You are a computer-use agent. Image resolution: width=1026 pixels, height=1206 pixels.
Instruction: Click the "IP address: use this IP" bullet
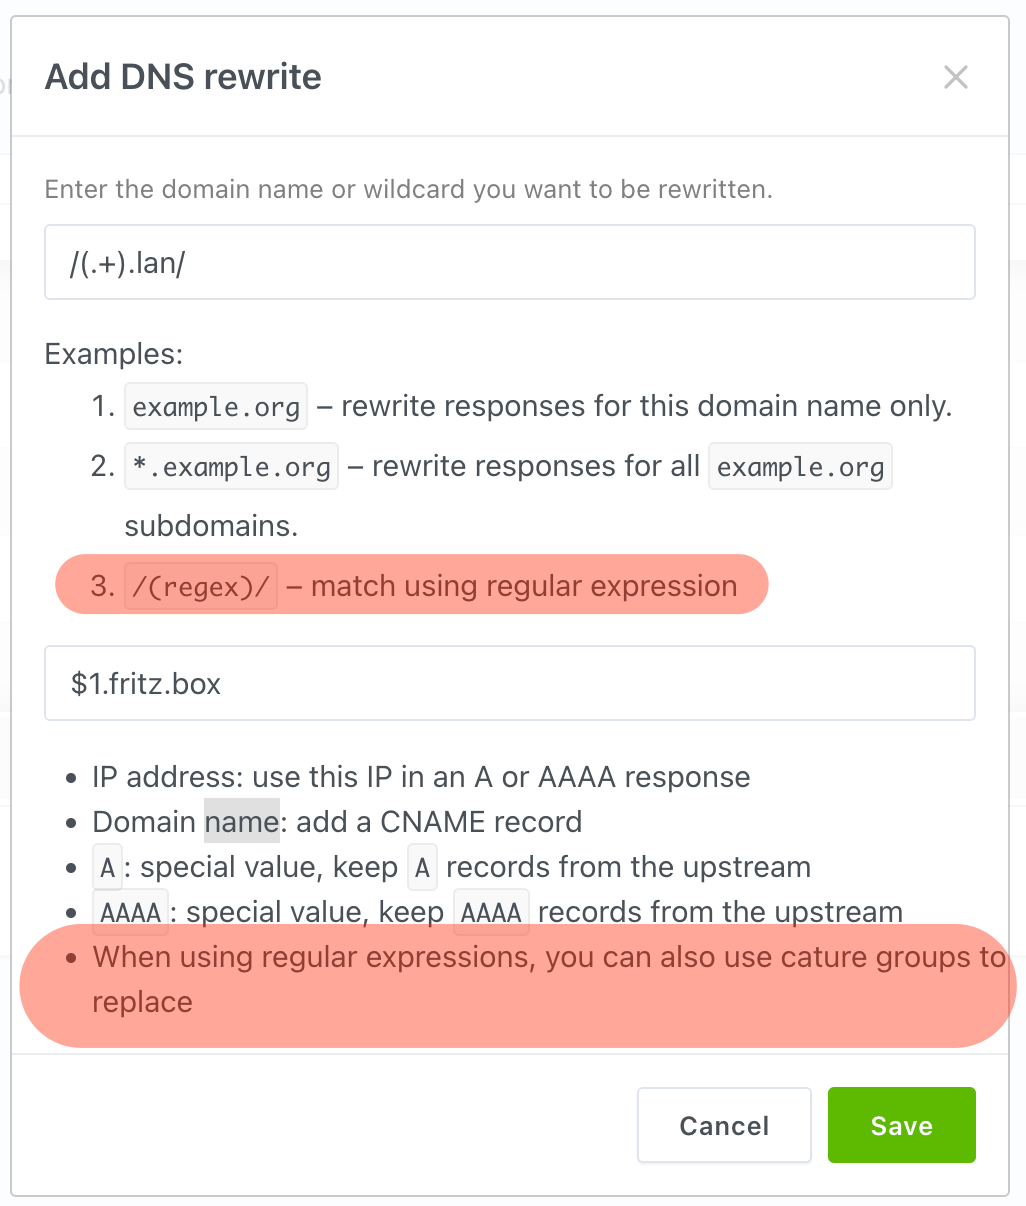pyautogui.click(x=421, y=777)
